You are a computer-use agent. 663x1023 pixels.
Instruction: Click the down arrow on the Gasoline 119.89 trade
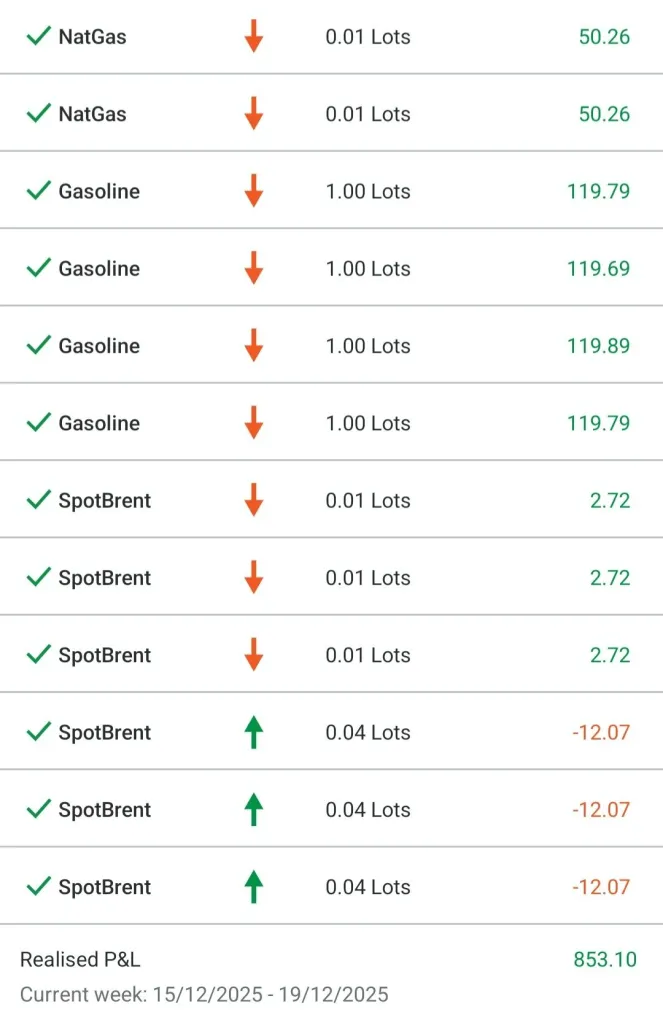[x=254, y=346]
